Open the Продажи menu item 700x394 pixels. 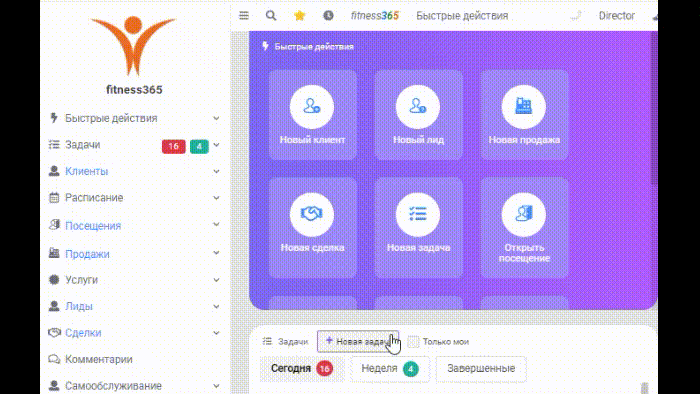[87, 254]
